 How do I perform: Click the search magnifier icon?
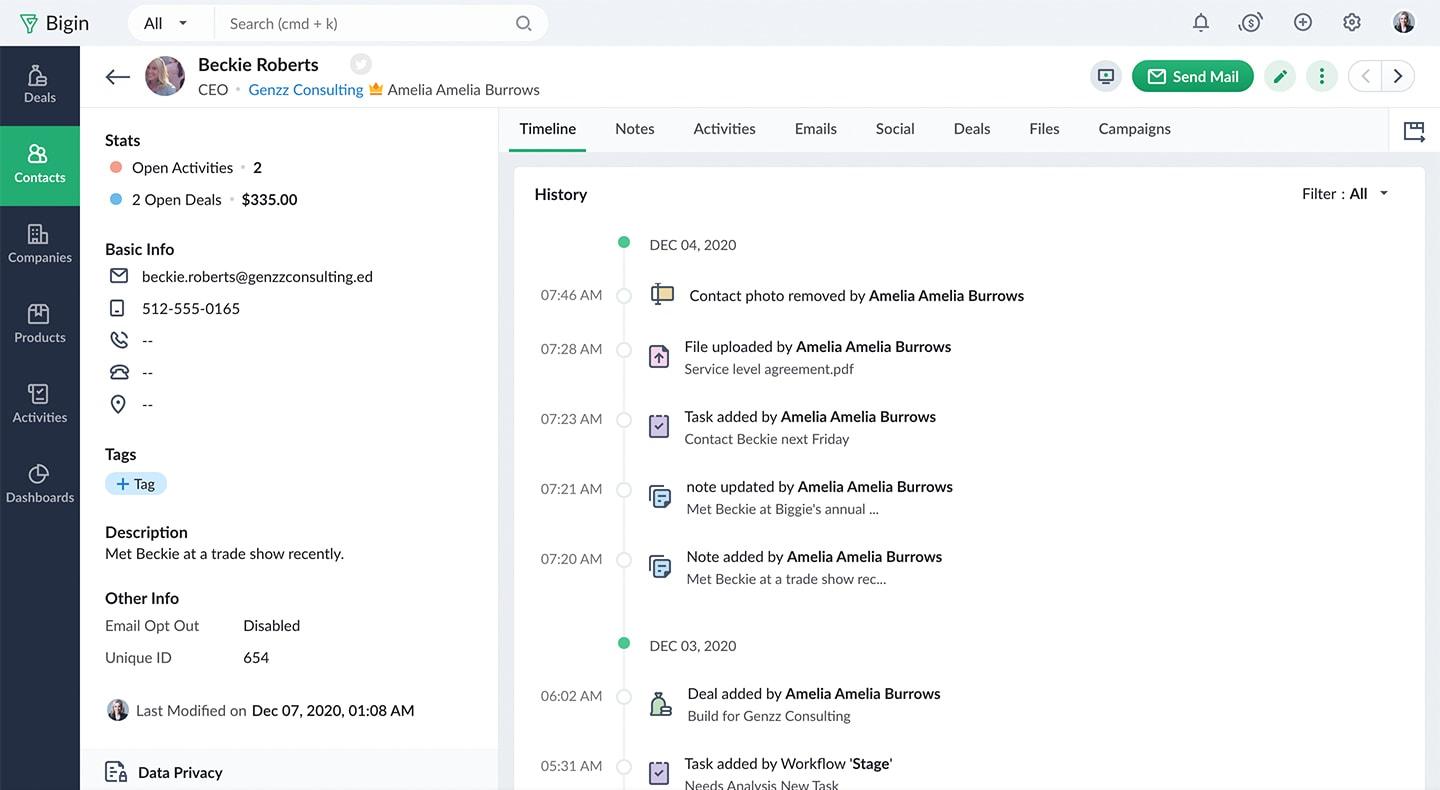[523, 23]
